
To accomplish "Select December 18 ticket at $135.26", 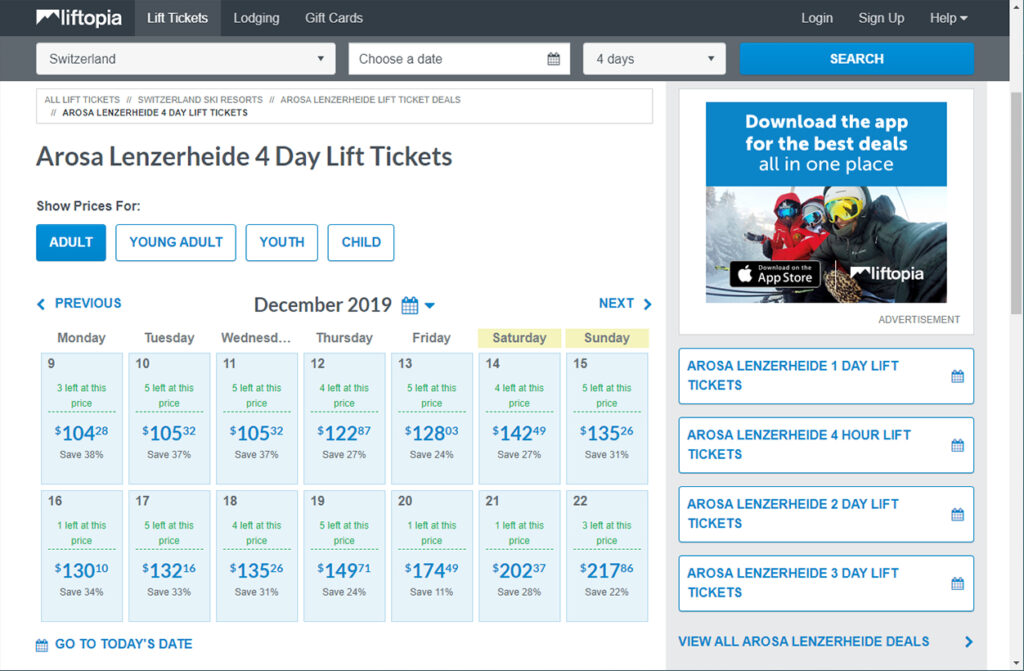I will point(257,556).
